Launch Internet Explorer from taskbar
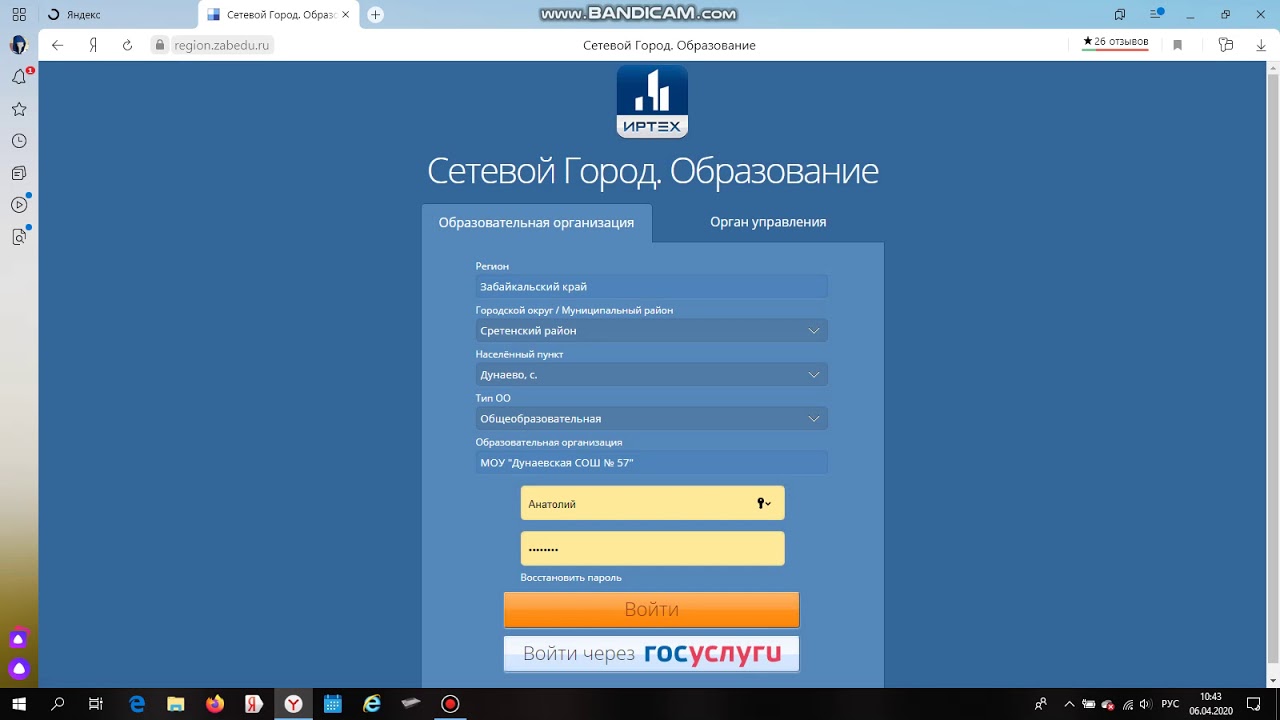This screenshot has height=720, width=1280. point(372,704)
